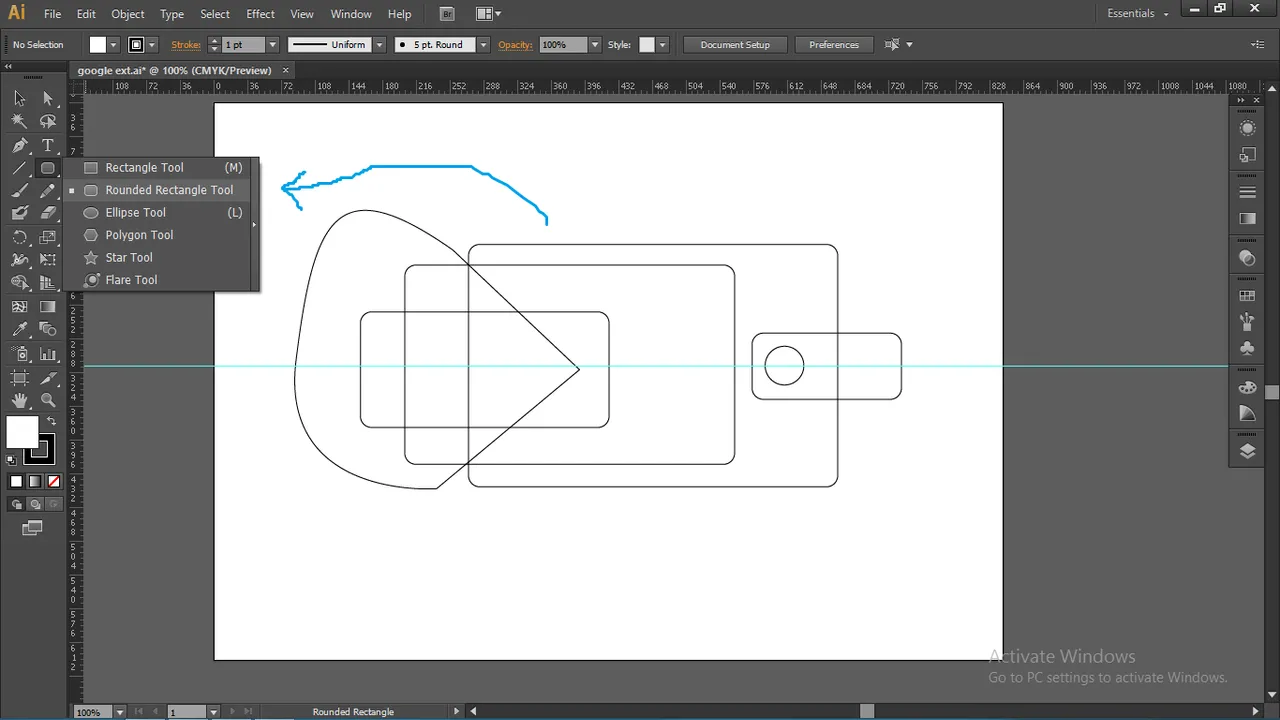Enable Draw Normal mode
The height and width of the screenshot is (720, 1280).
click(16, 504)
